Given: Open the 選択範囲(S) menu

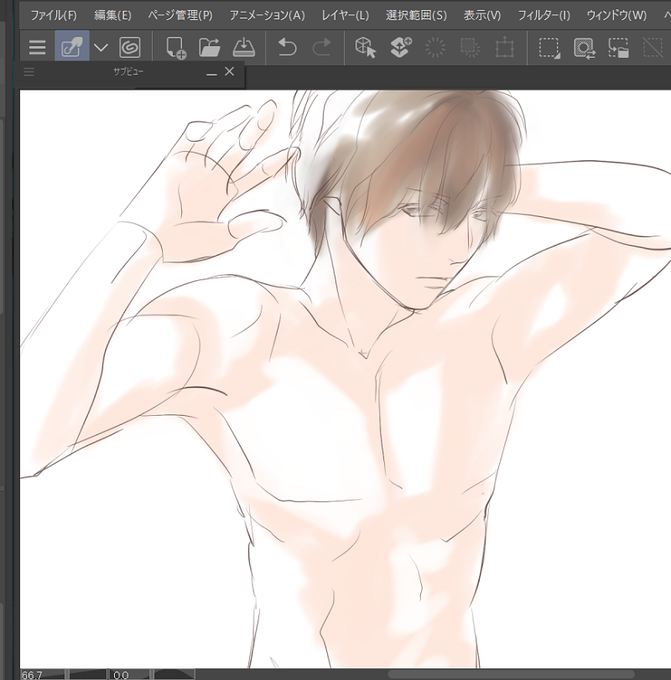Looking at the screenshot, I should pos(416,16).
